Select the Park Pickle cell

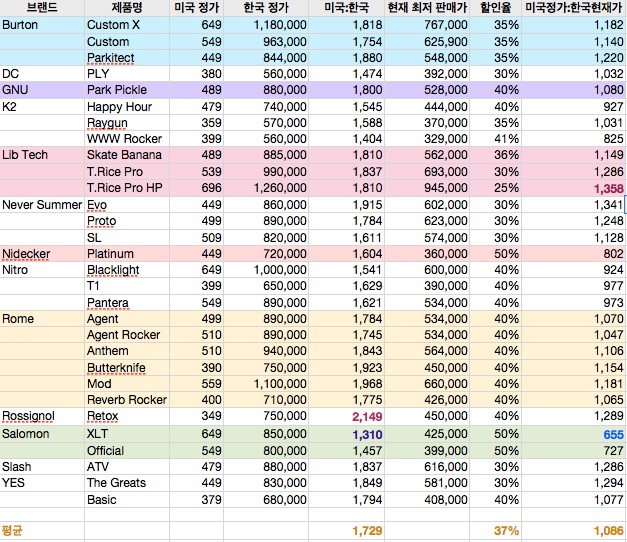[x=127, y=90]
